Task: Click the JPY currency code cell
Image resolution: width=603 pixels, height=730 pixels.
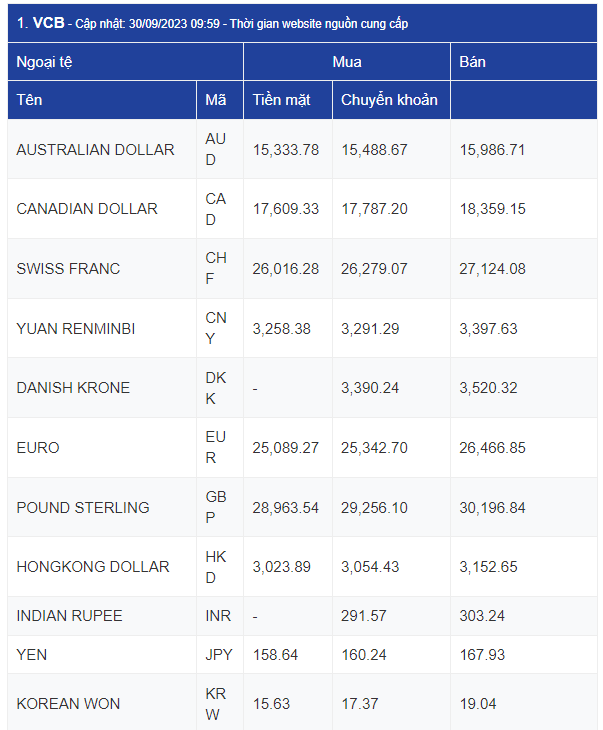Action: click(x=220, y=655)
